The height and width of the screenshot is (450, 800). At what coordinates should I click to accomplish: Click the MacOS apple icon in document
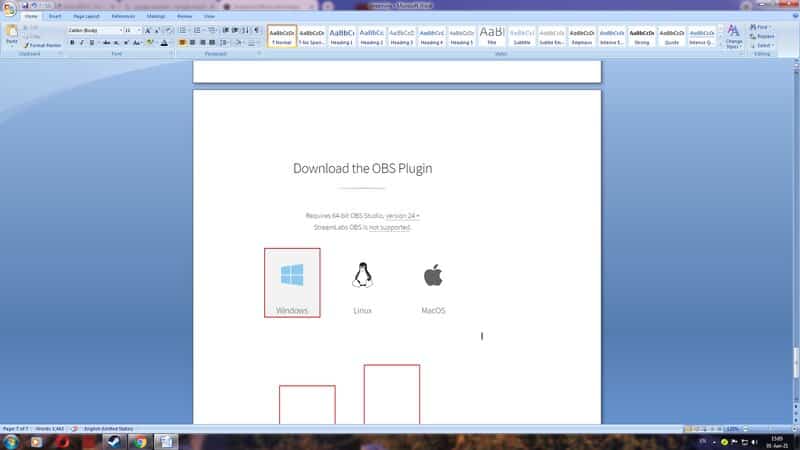pyautogui.click(x=433, y=276)
